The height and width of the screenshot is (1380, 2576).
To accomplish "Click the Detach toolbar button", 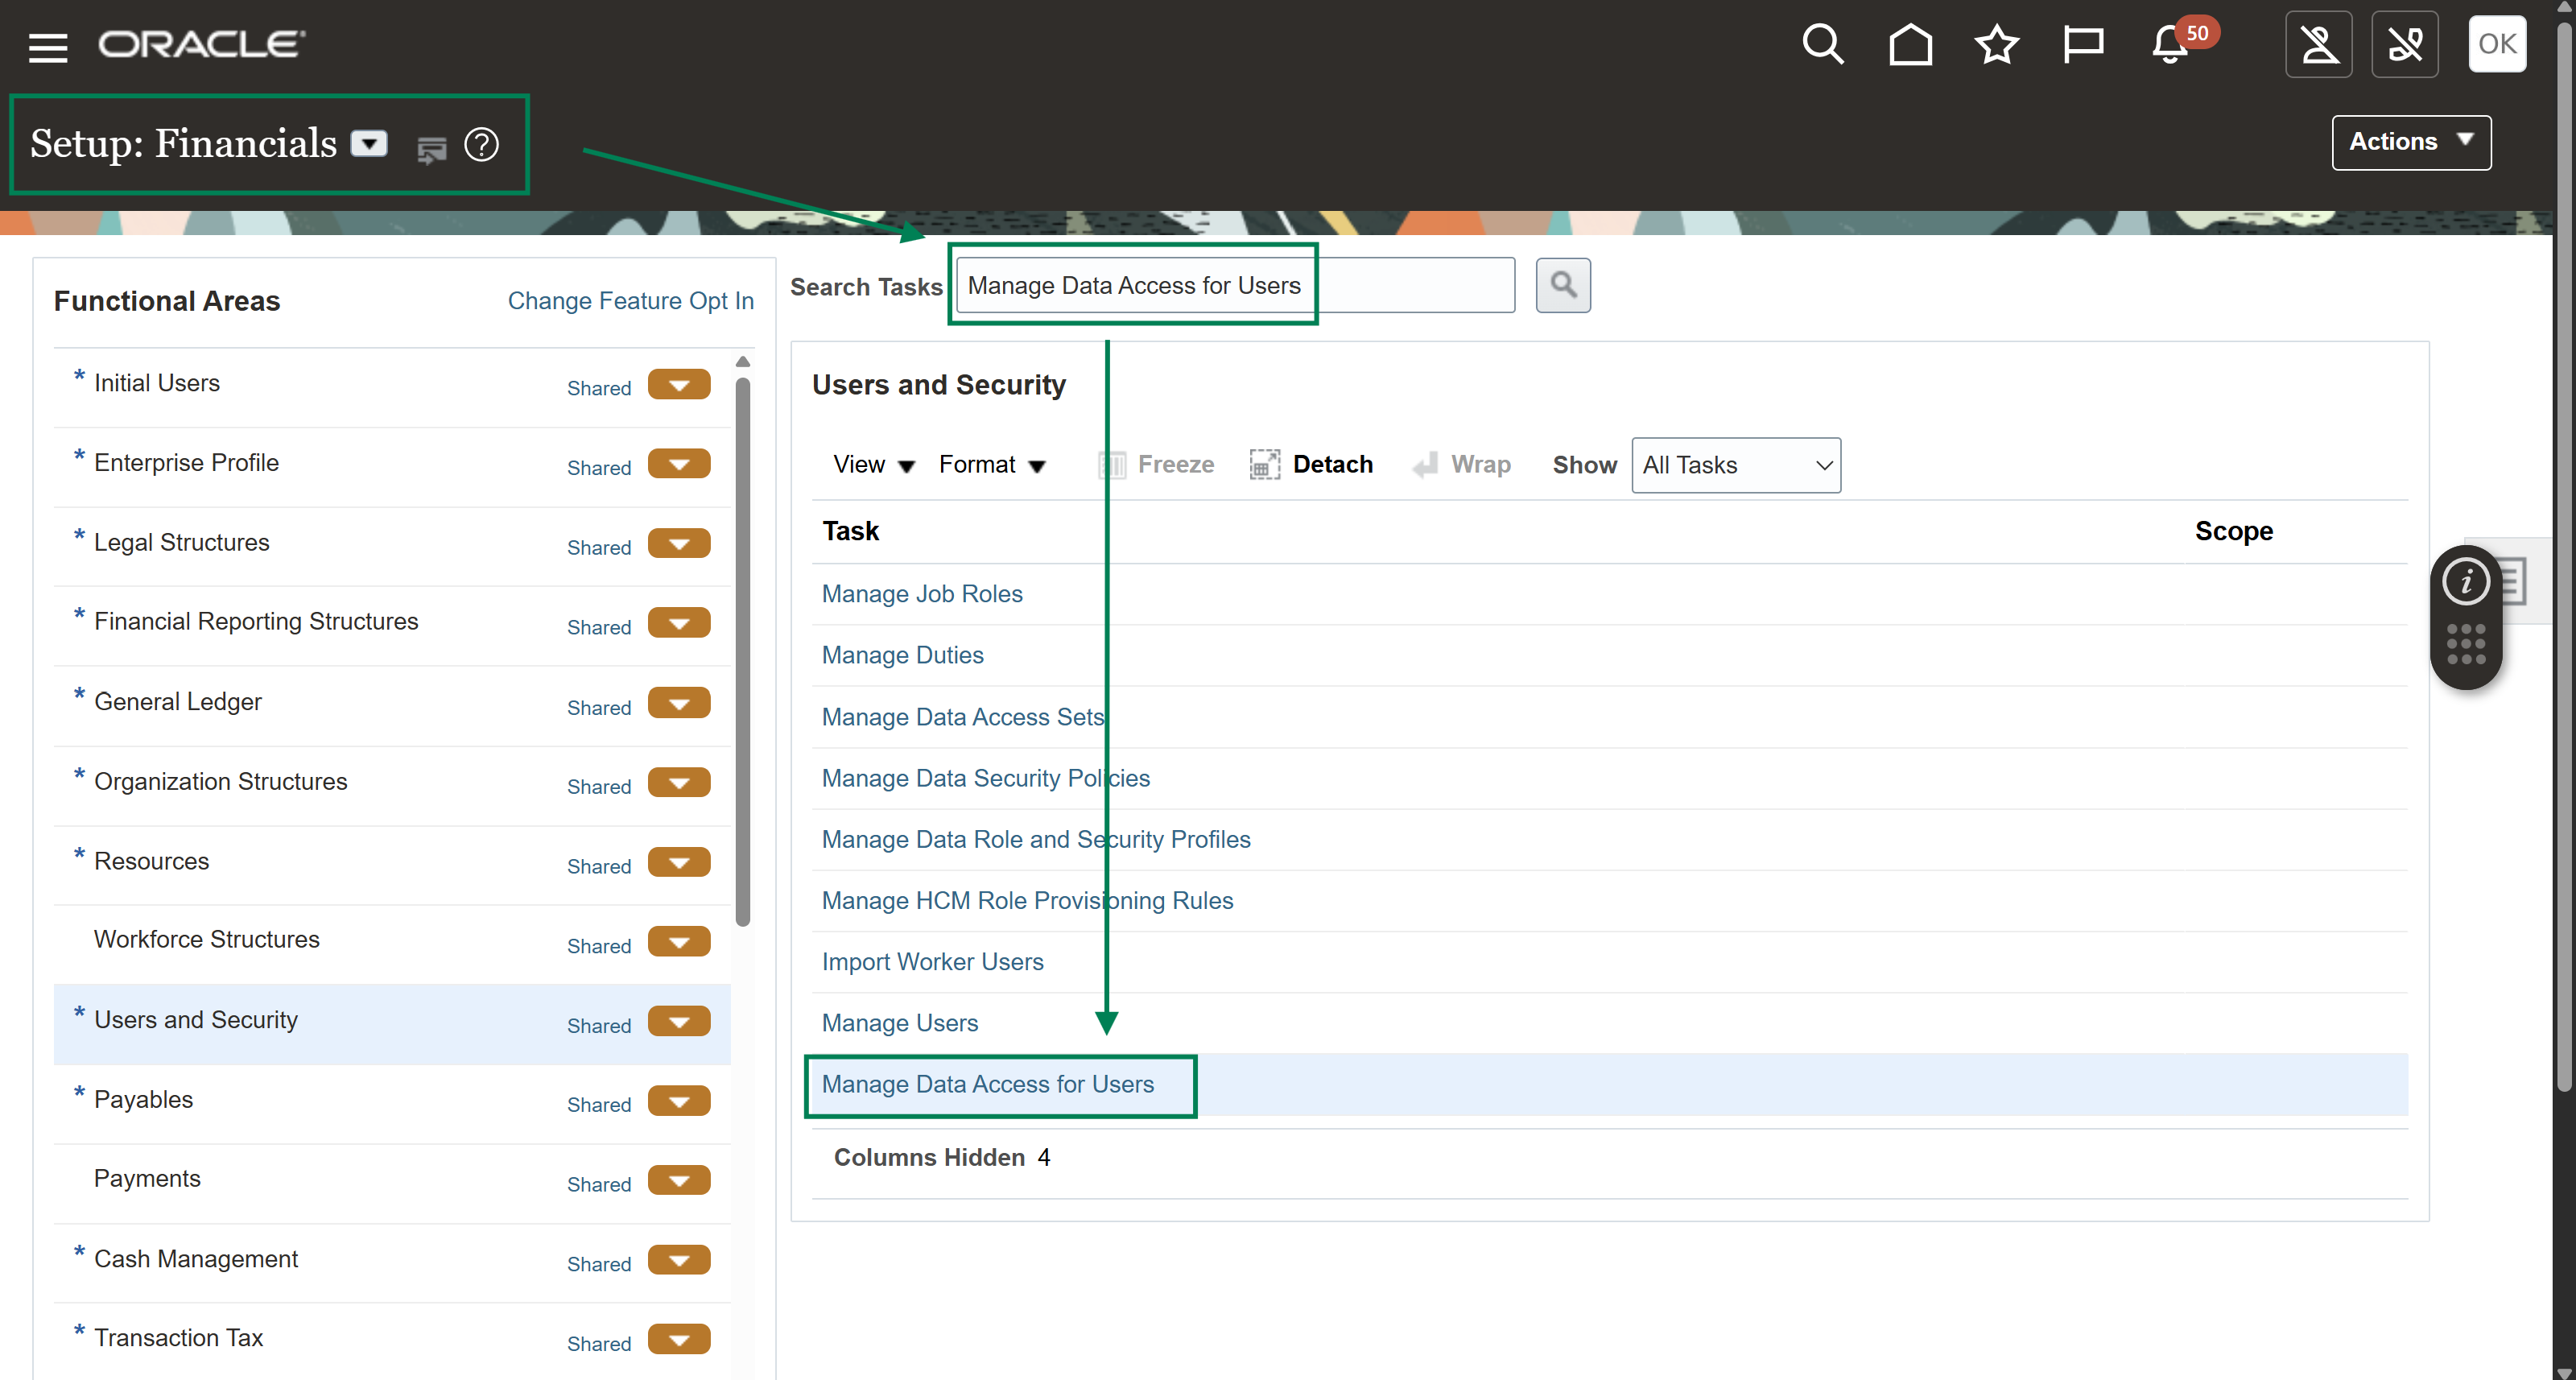I will [1311, 465].
